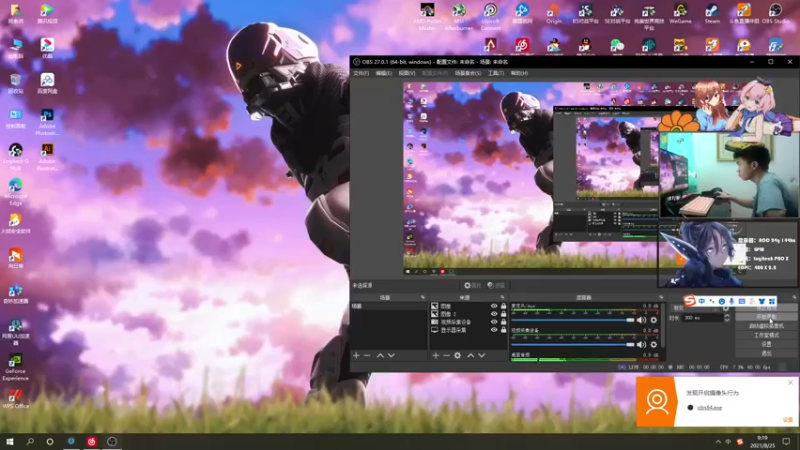Open the Origin desktop shortcut
This screenshot has width=800, height=450.
pos(554,14)
